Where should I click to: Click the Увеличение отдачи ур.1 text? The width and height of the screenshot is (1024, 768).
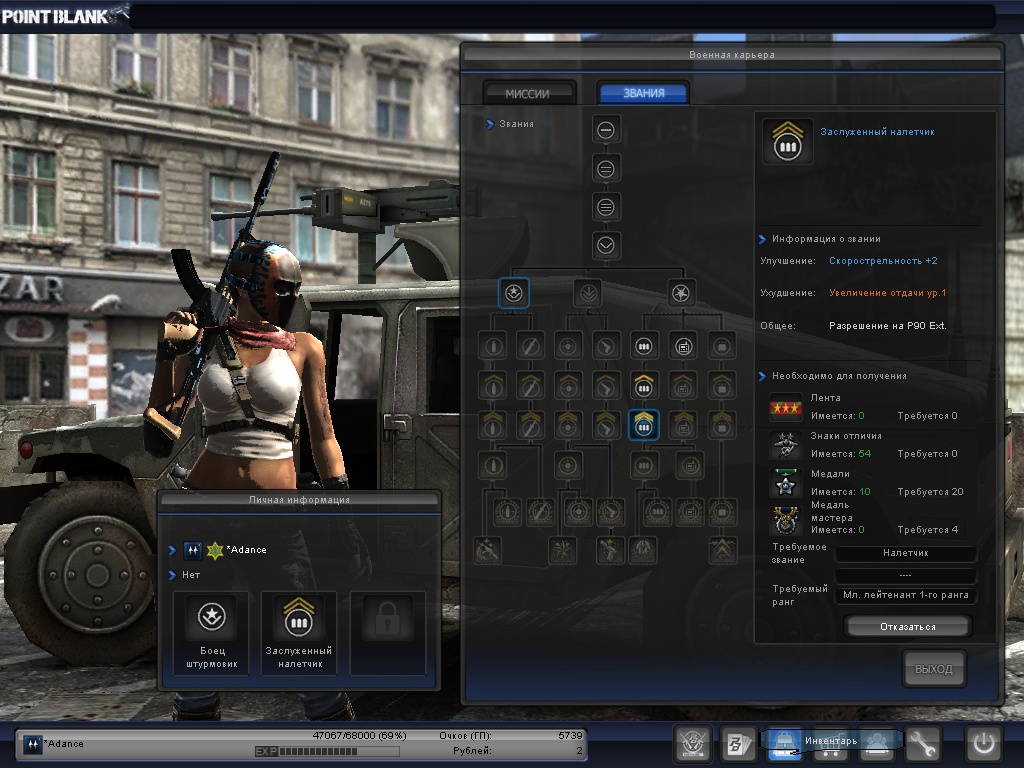point(888,293)
